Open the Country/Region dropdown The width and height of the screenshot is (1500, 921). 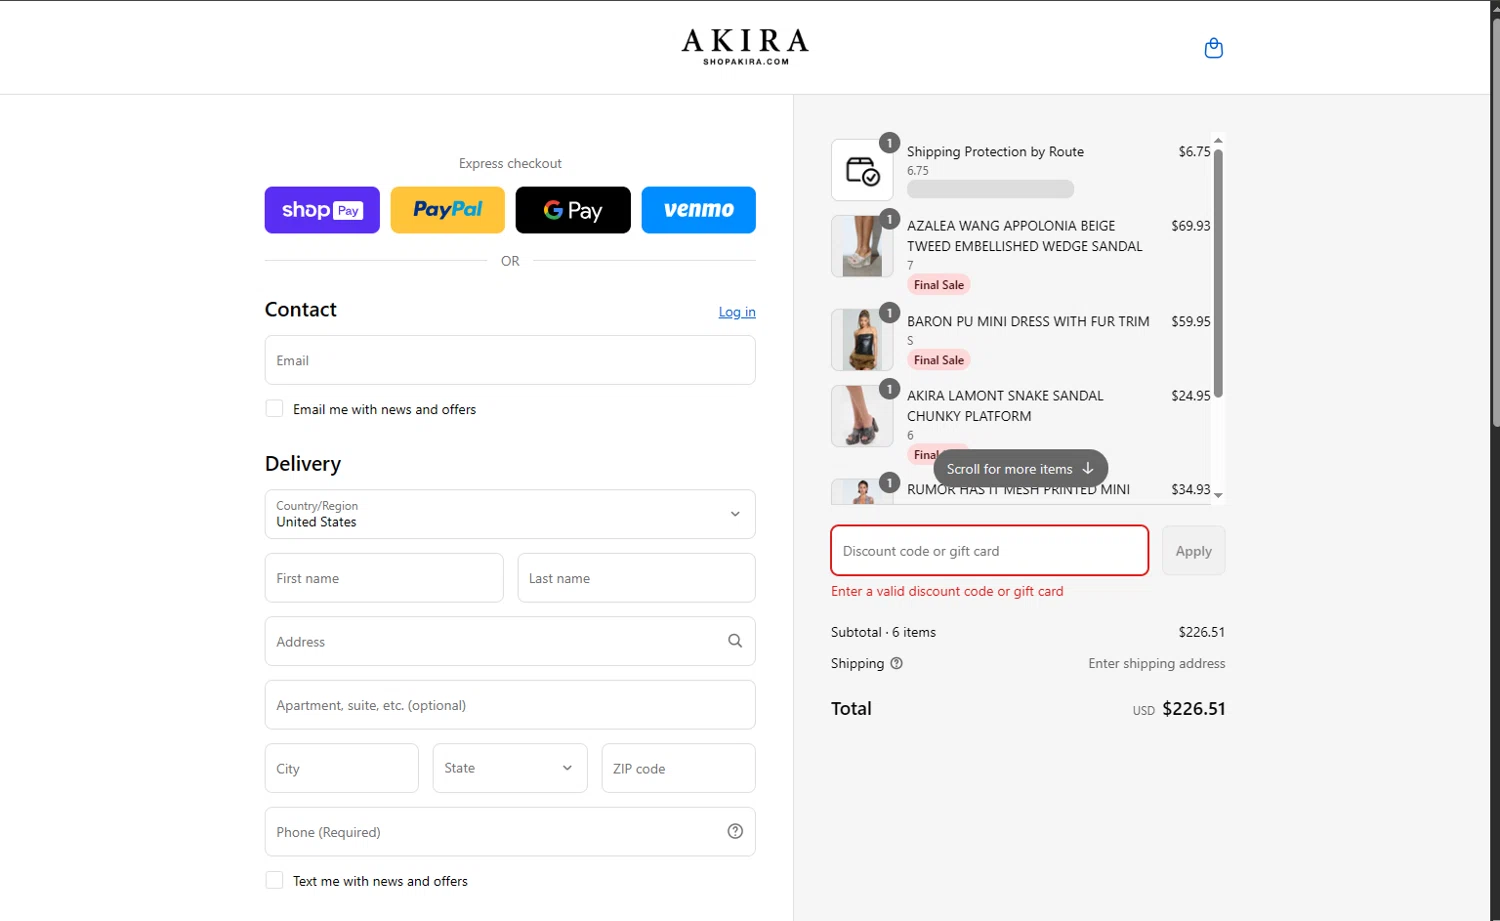tap(510, 514)
